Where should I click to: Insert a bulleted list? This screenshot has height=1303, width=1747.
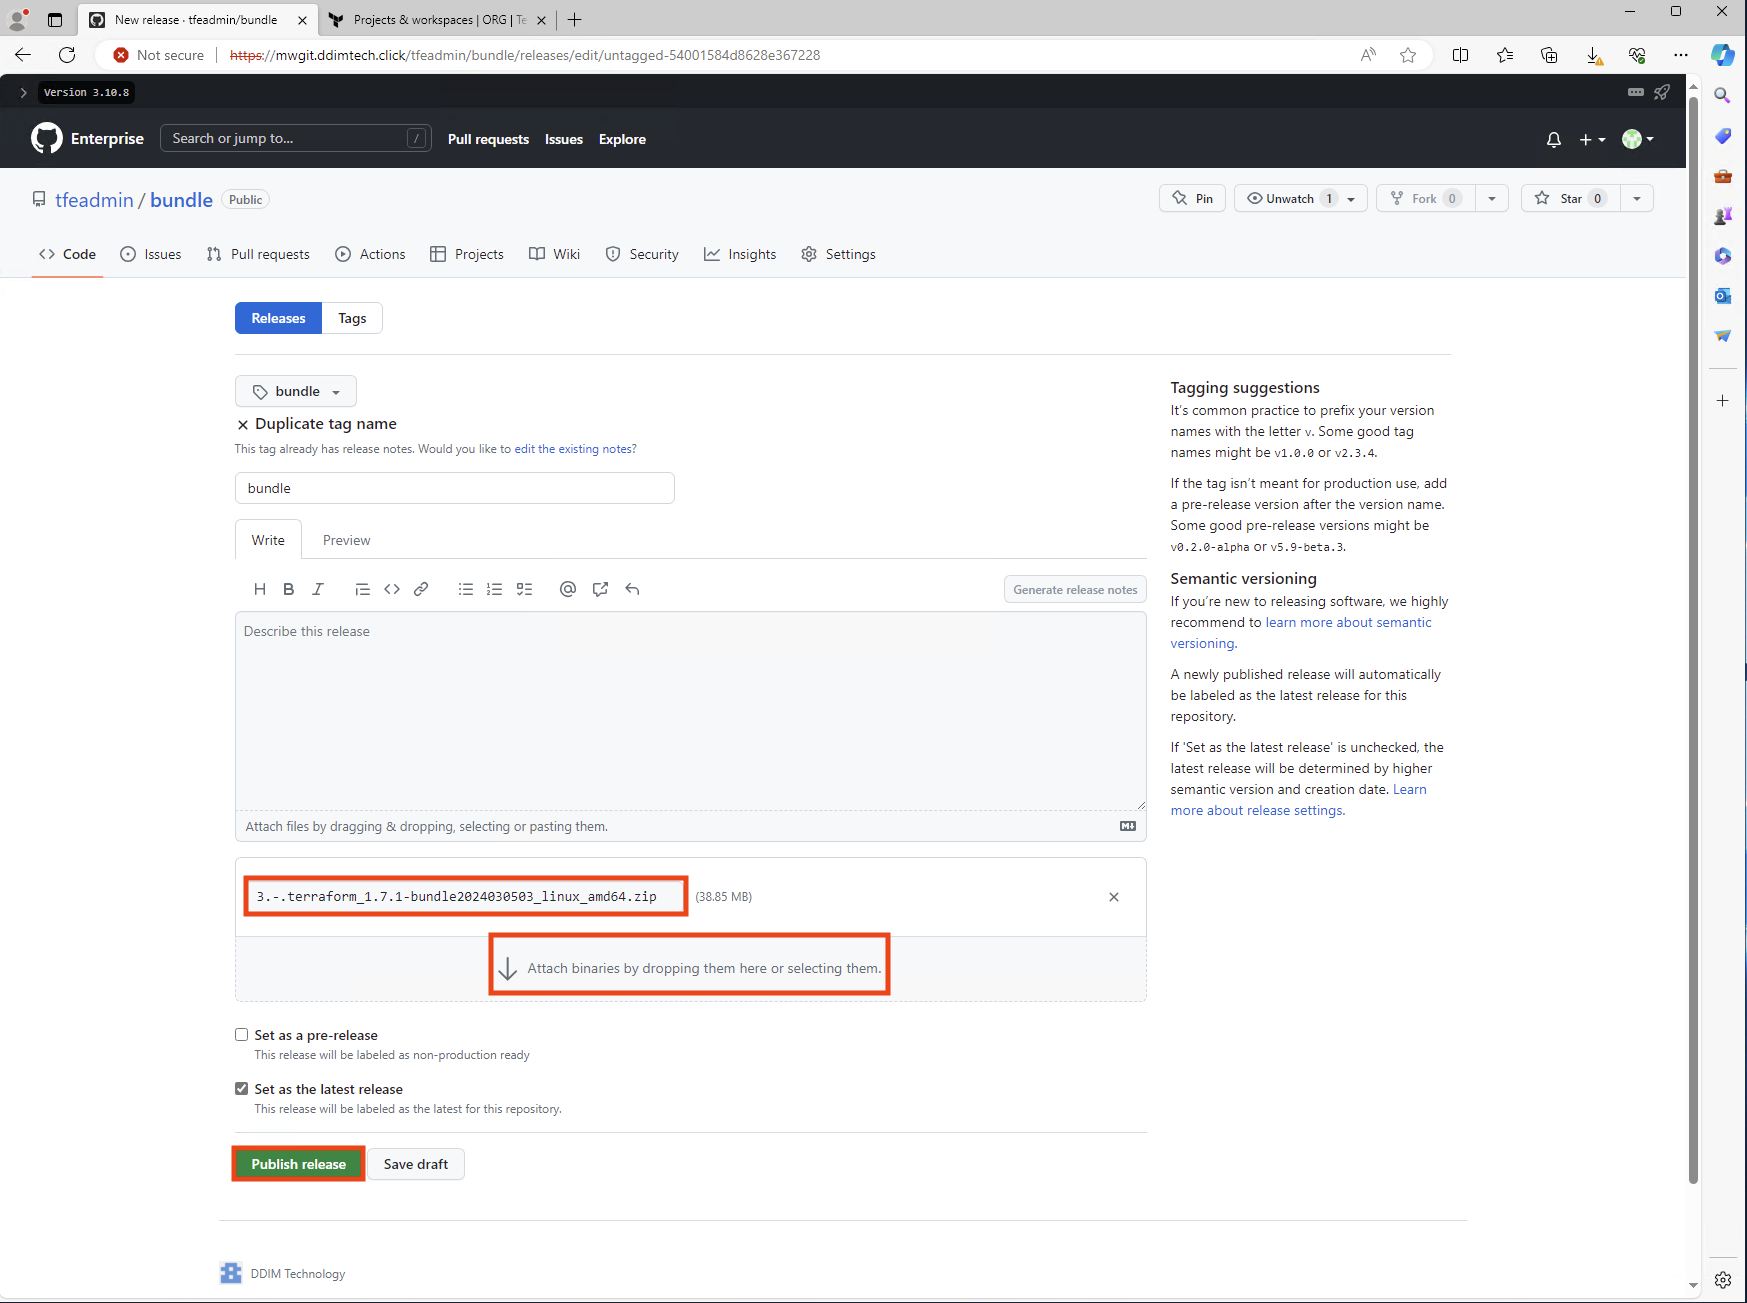pos(465,589)
